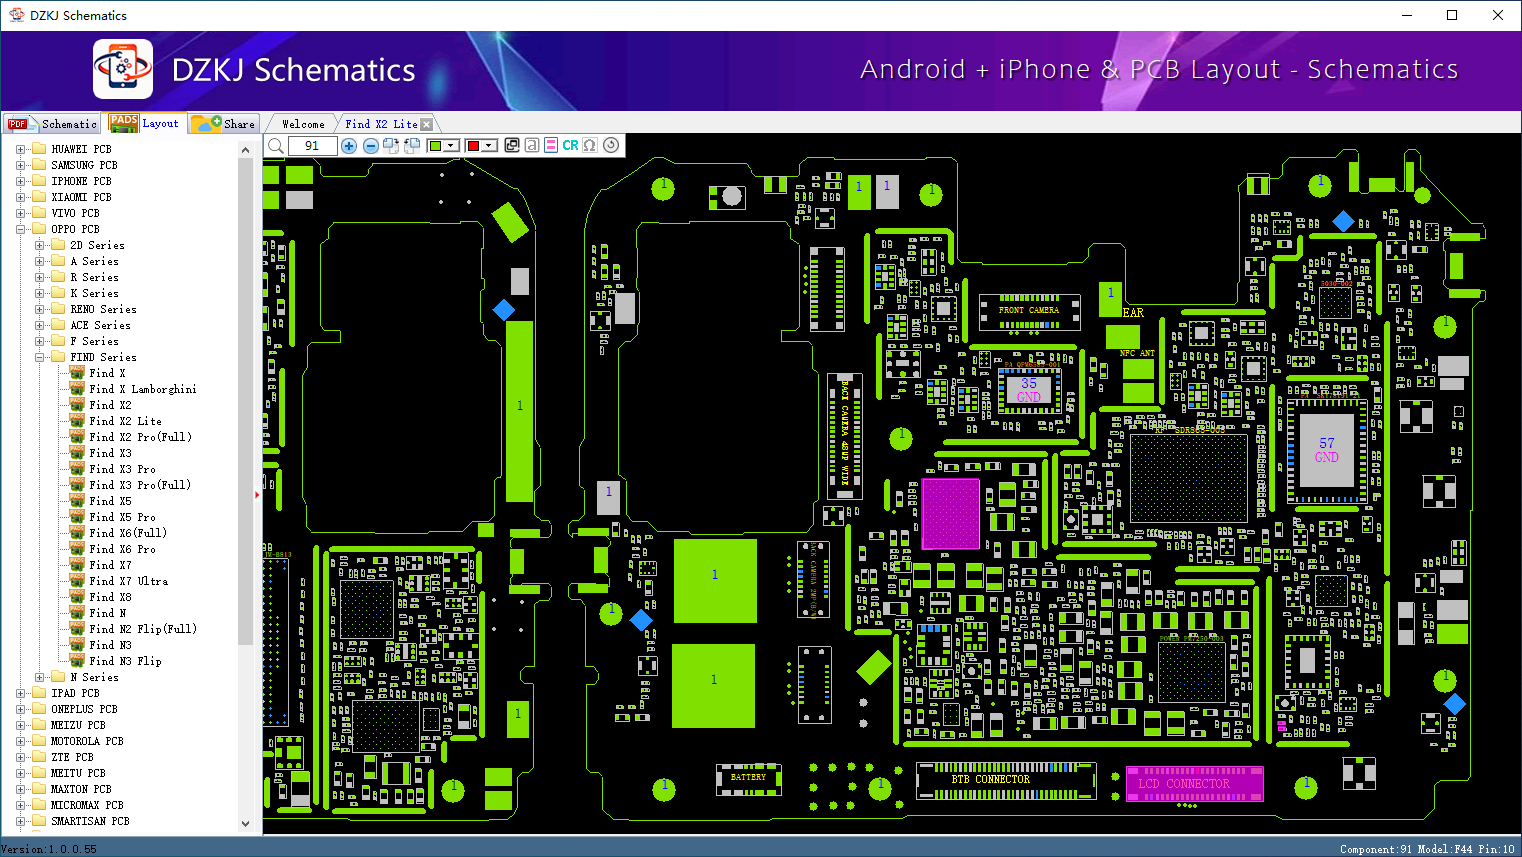The image size is (1522, 857).
Task: Click the PADS icon on Layout tab
Action: 124,123
